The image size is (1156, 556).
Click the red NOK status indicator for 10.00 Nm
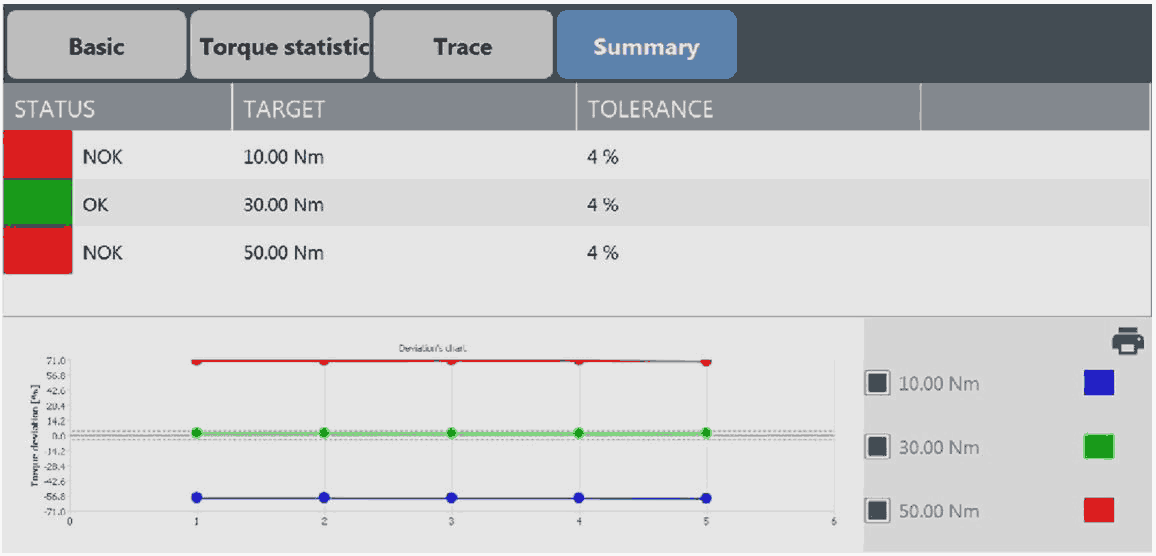(38, 156)
